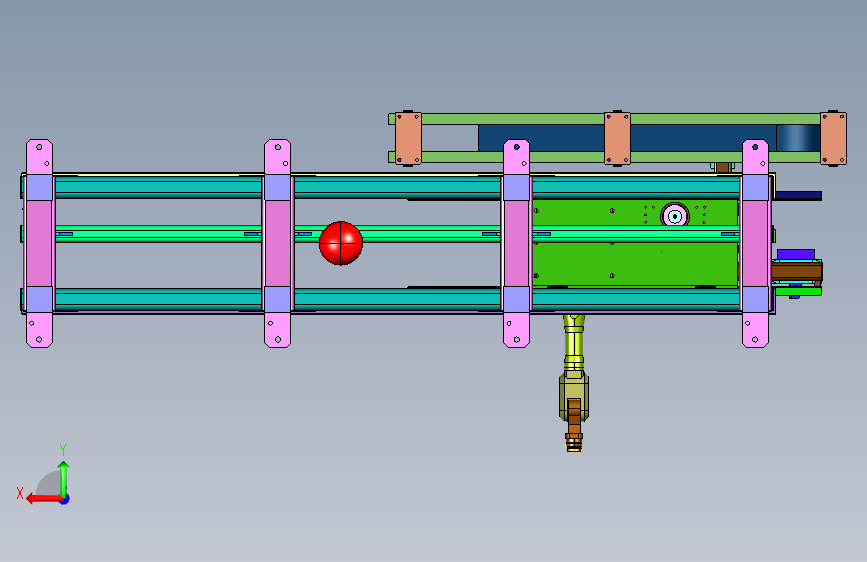The height and width of the screenshot is (562, 867).
Task: Select the brown block at right end
Action: [x=797, y=272]
